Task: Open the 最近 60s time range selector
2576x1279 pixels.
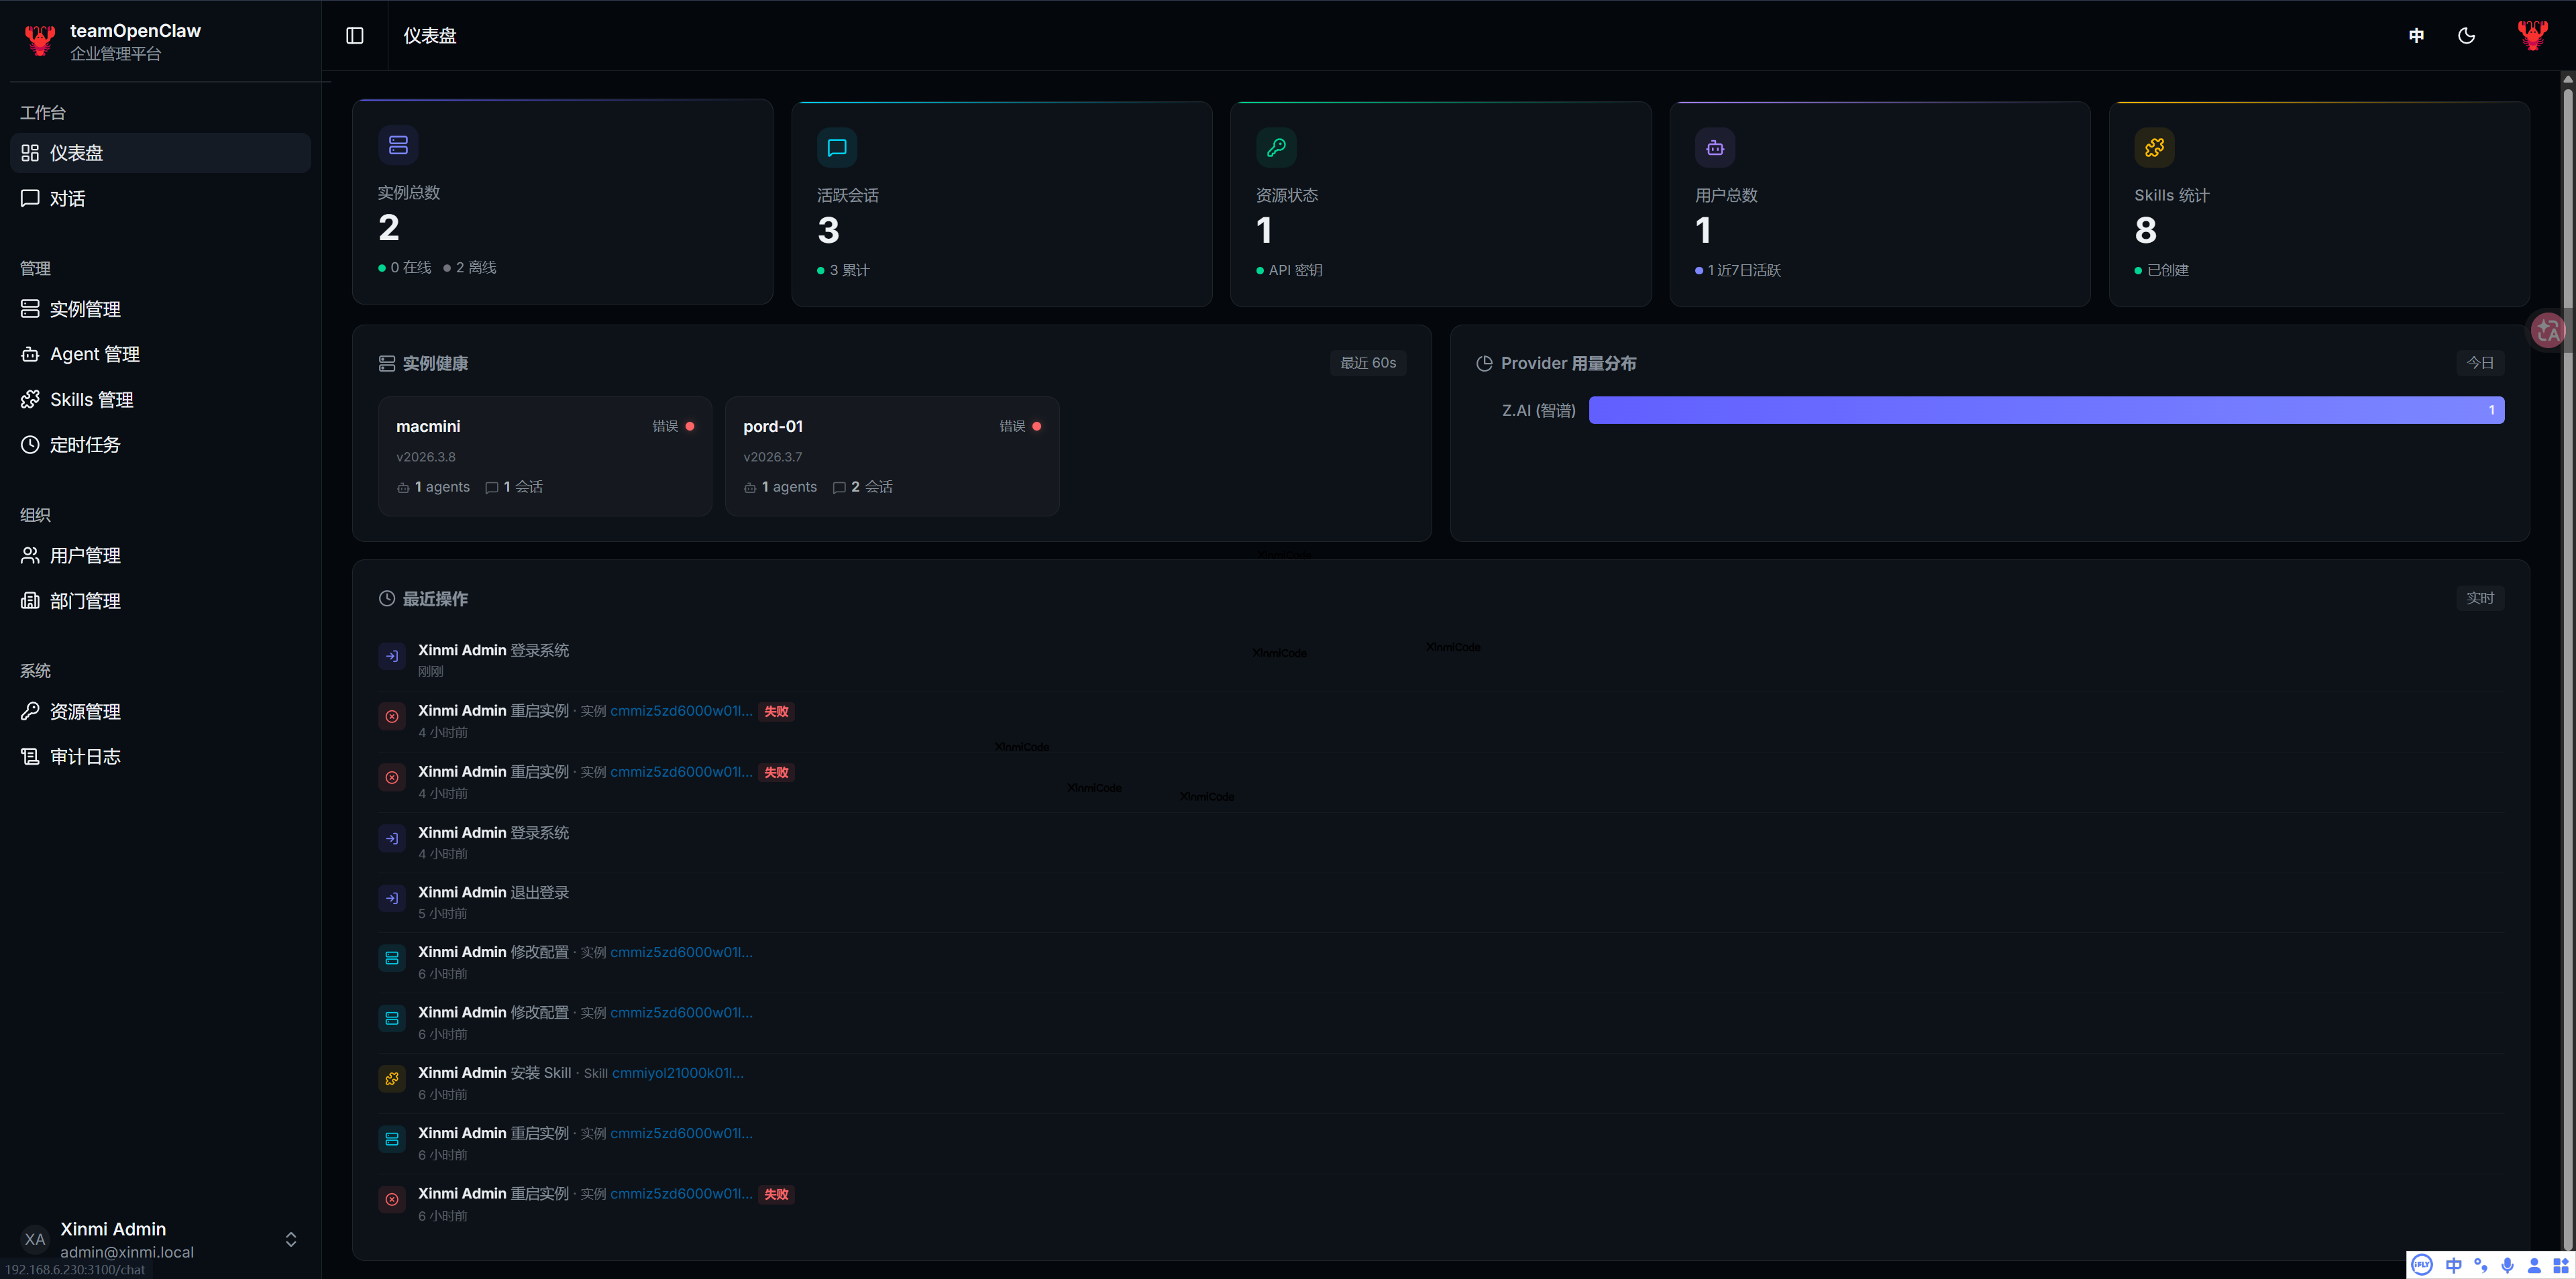Action: point(1369,362)
